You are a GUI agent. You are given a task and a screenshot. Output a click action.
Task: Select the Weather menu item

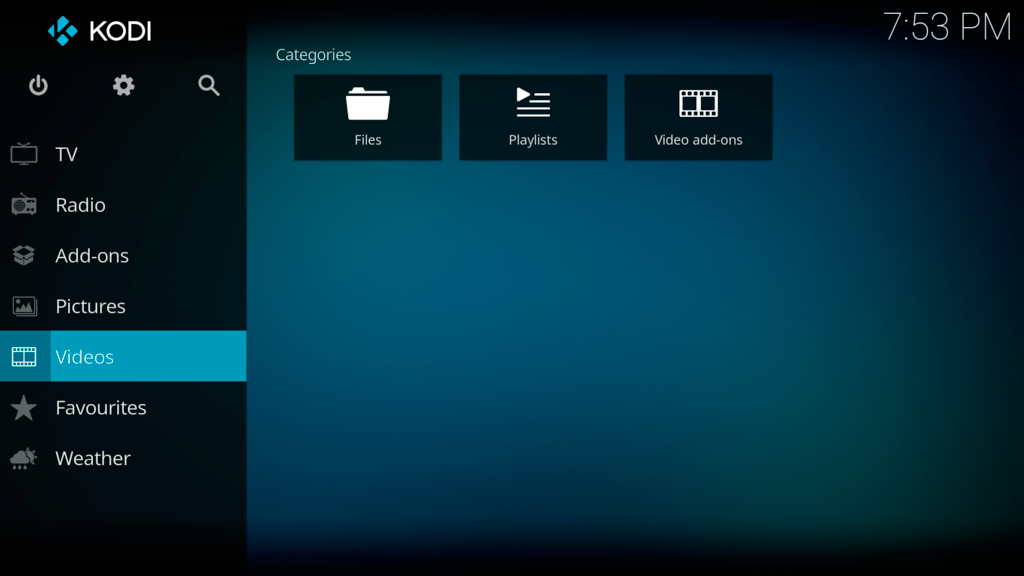(93, 458)
